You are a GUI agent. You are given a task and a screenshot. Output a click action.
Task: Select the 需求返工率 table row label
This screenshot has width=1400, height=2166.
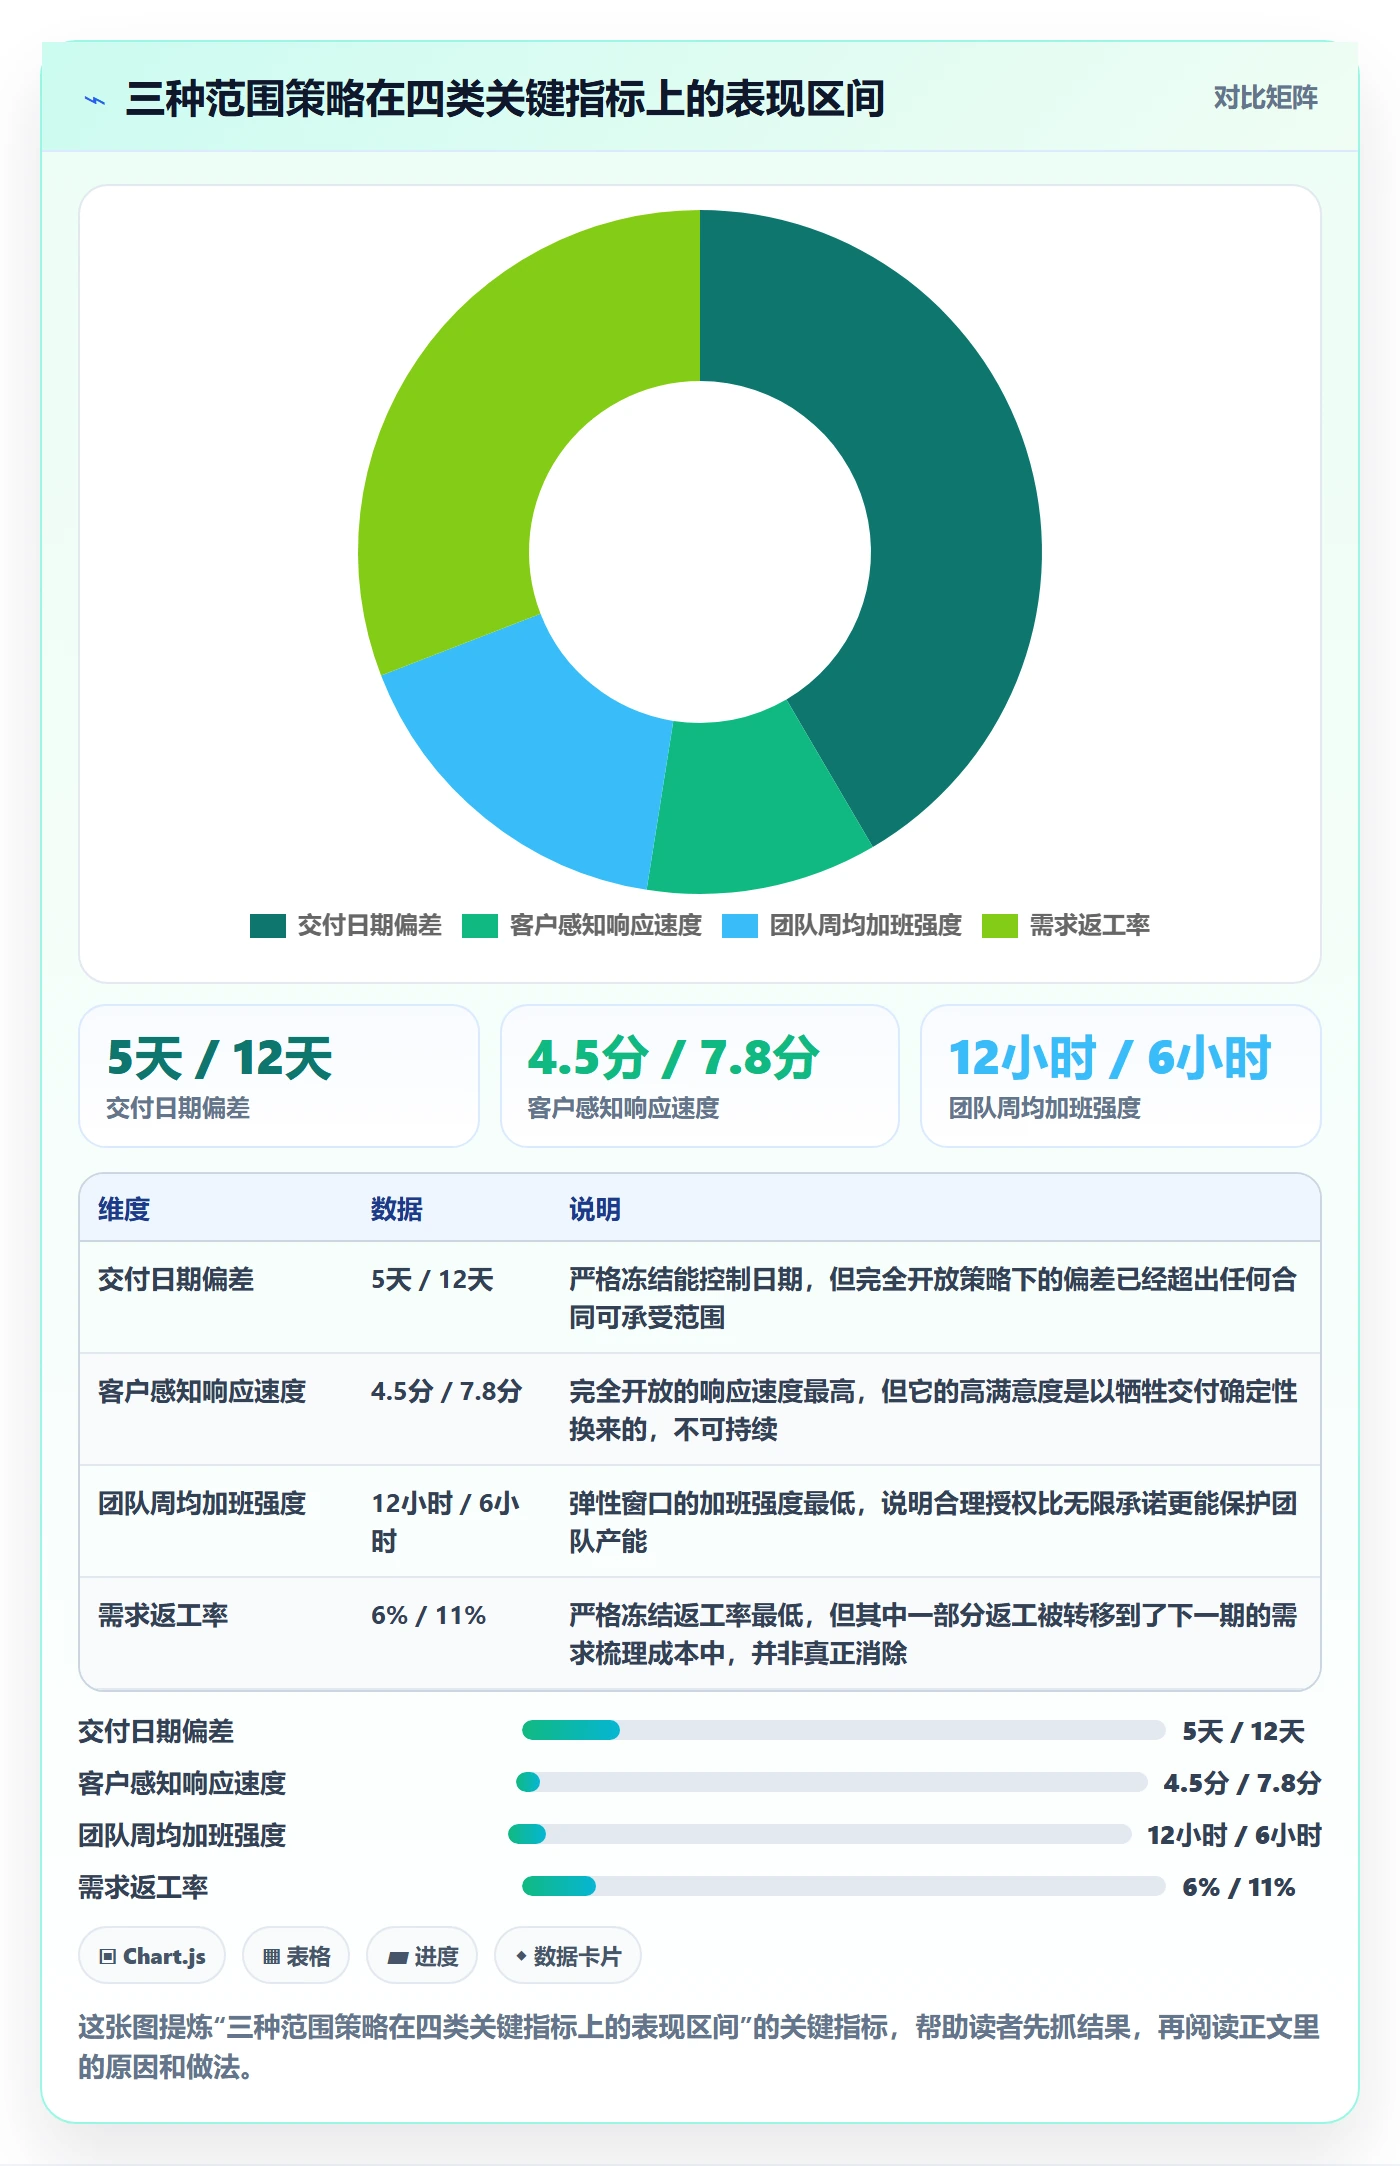pyautogui.click(x=163, y=1615)
